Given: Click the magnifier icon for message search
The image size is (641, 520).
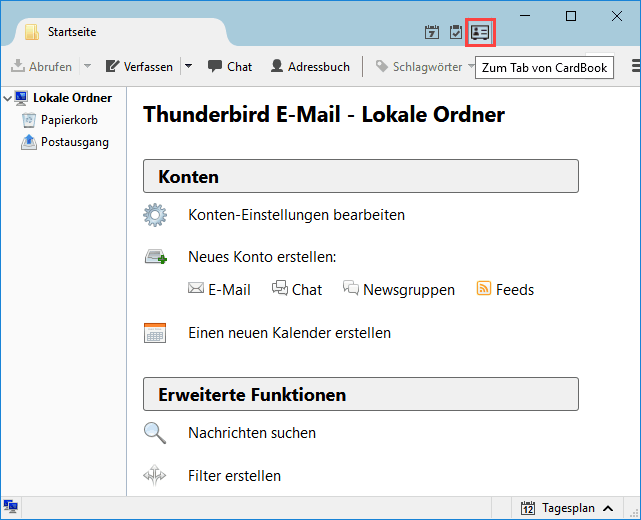Looking at the screenshot, I should point(155,433).
